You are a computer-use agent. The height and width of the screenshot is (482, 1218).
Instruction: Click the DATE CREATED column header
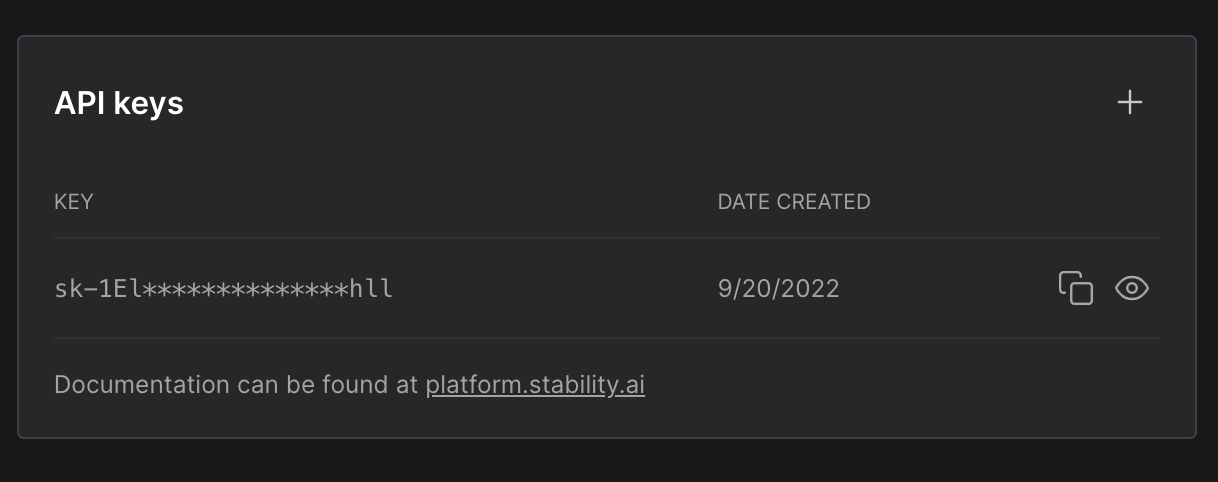pyautogui.click(x=794, y=202)
